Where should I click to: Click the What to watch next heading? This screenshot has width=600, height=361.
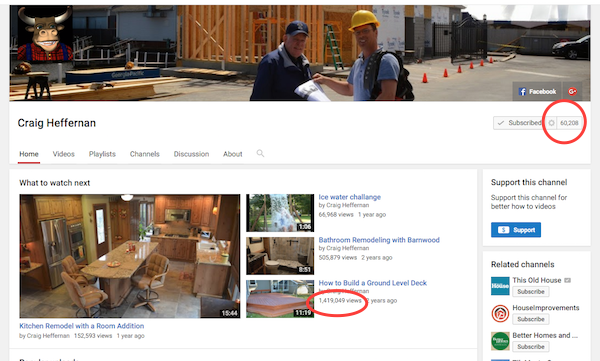click(55, 183)
